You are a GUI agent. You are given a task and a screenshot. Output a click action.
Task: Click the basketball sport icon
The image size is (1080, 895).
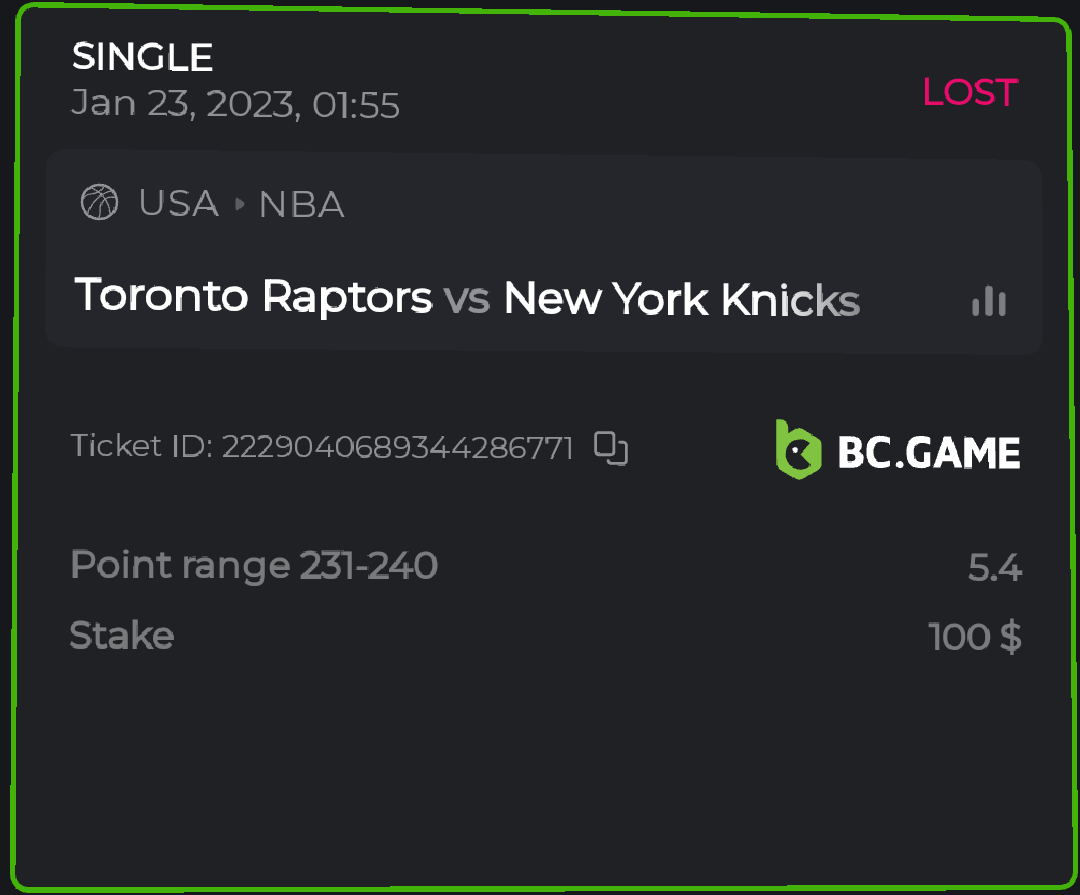click(99, 203)
